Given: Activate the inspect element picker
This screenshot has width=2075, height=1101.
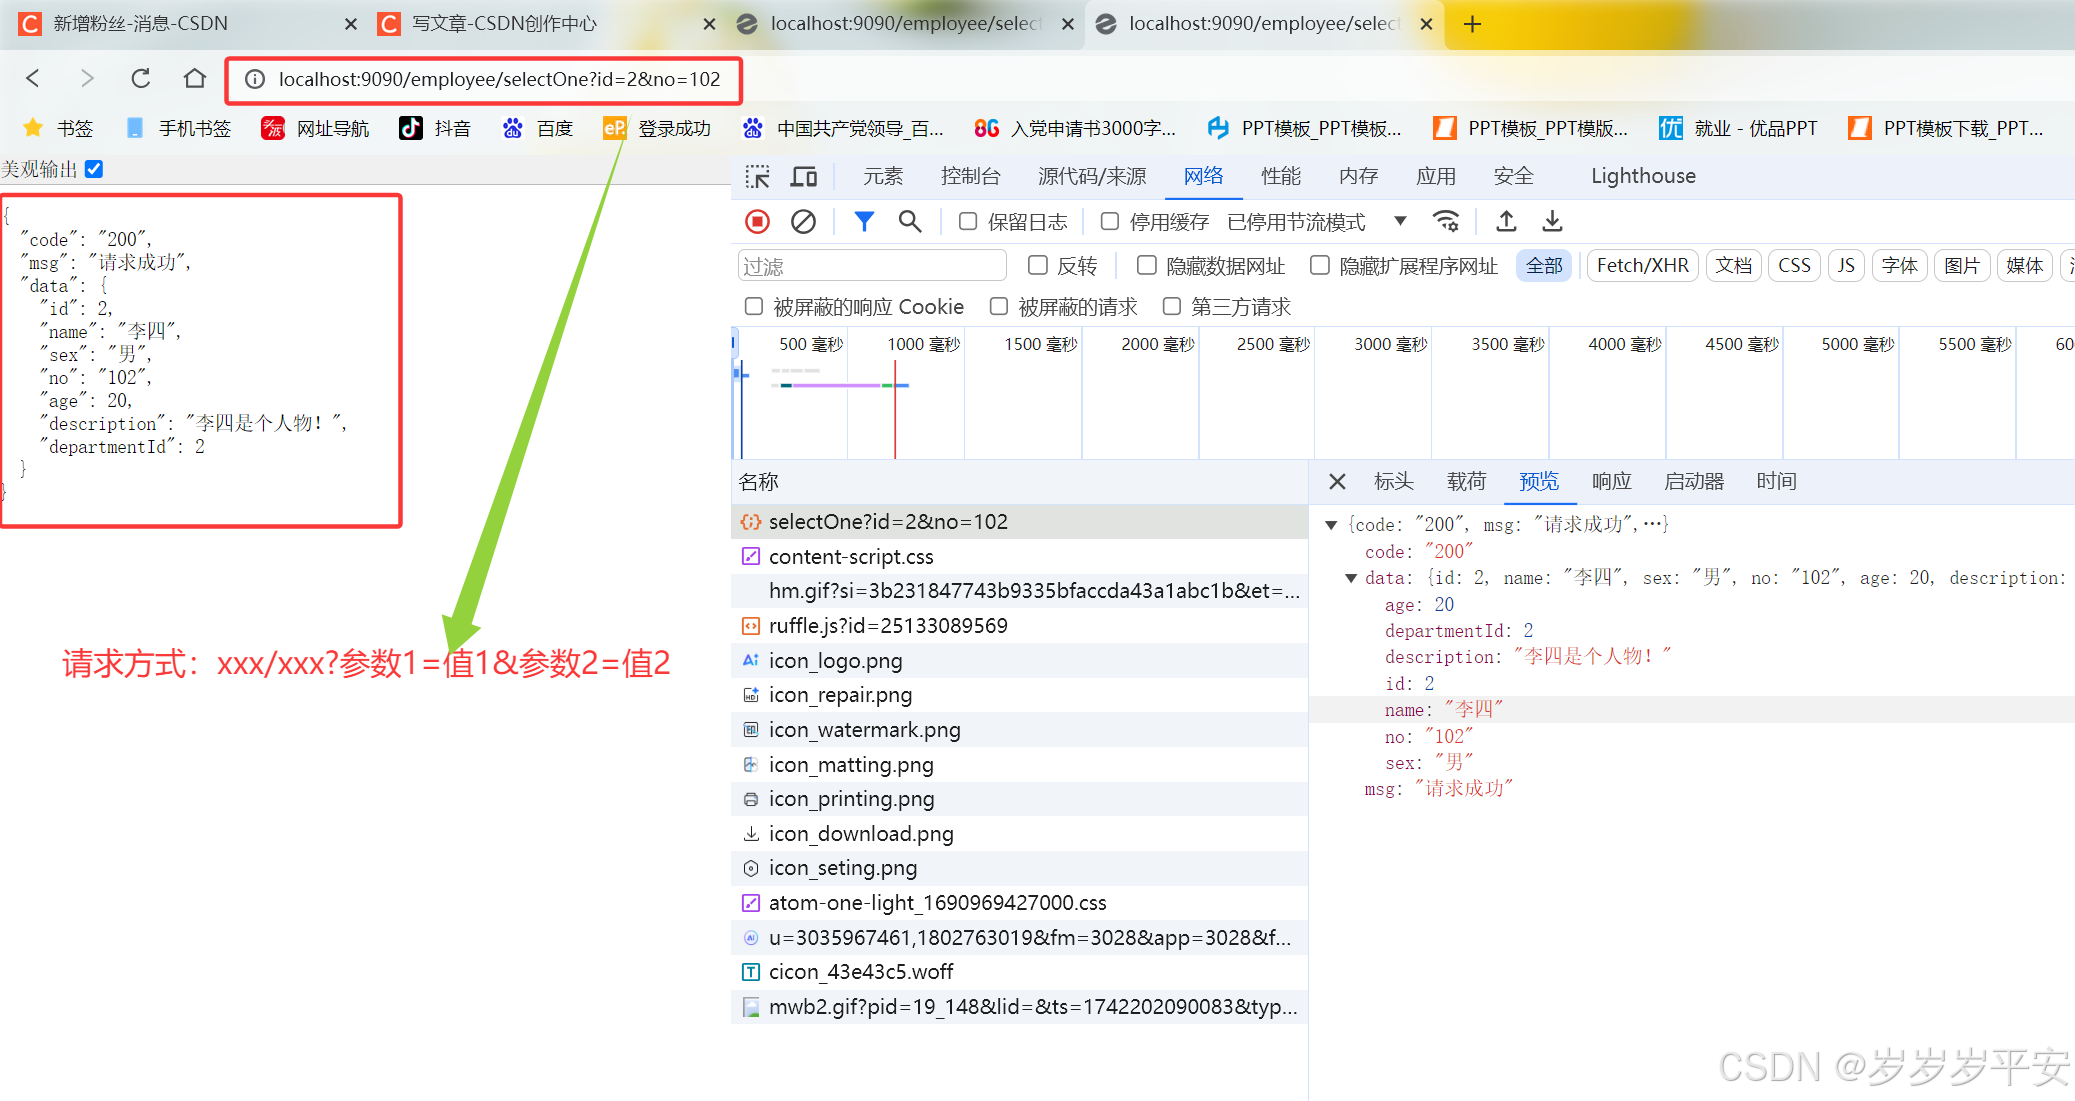Looking at the screenshot, I should tap(758, 175).
